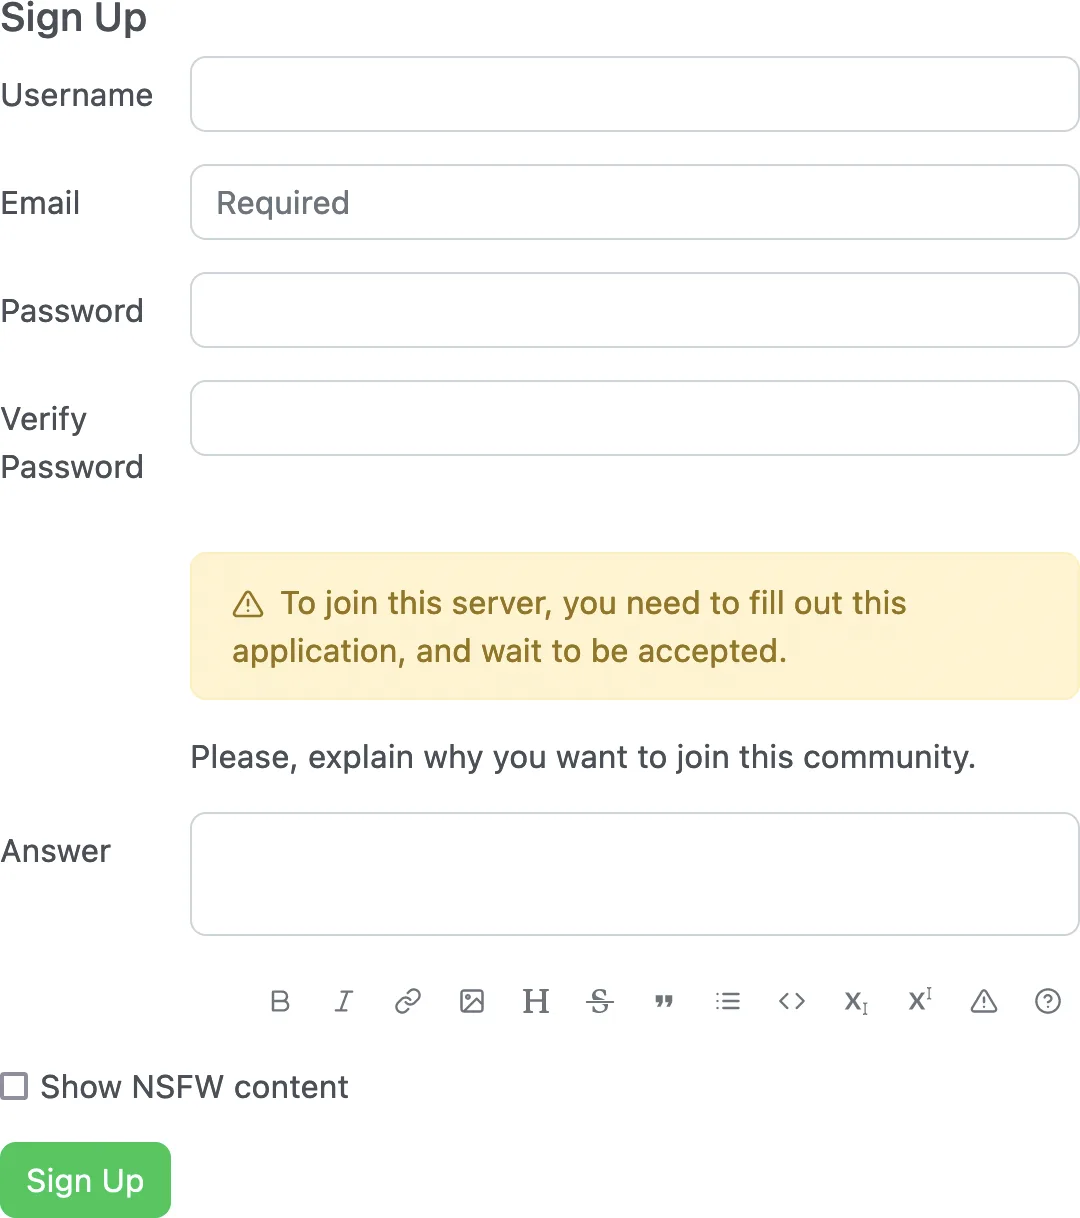Select the Password input field
This screenshot has width=1080, height=1218.
click(634, 310)
